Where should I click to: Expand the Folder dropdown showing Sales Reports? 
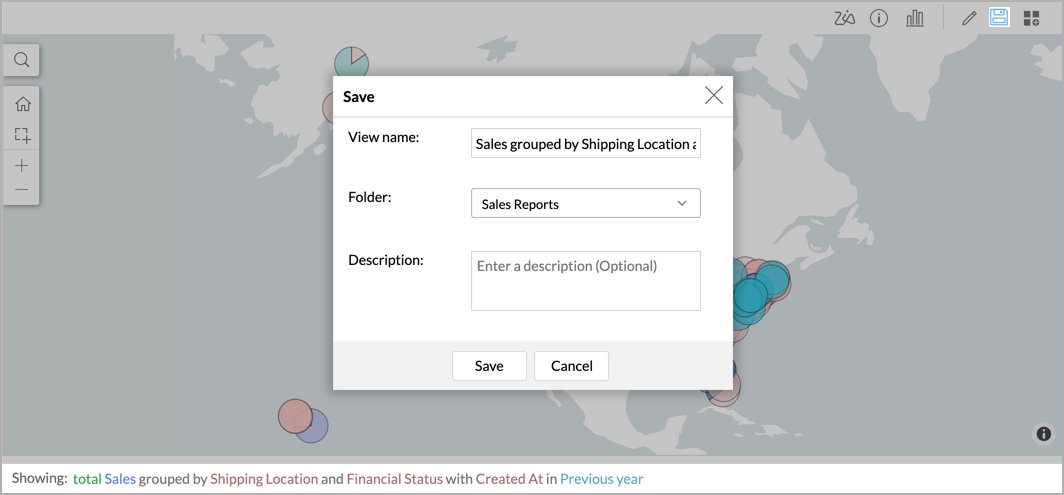point(585,203)
